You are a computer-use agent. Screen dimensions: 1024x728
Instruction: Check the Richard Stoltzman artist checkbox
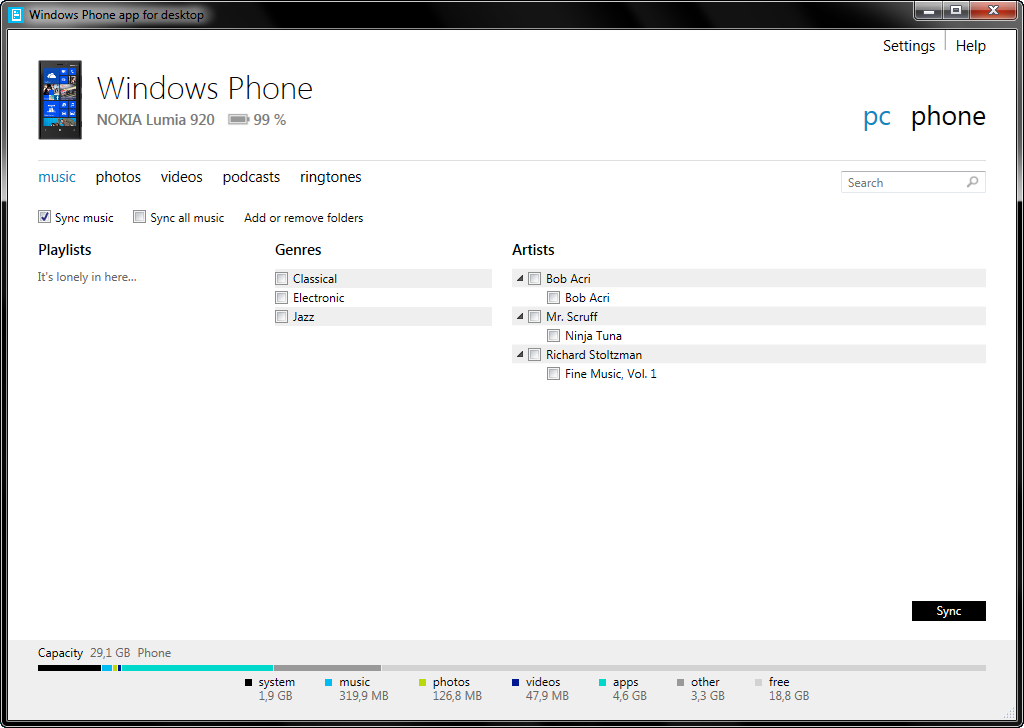pyautogui.click(x=534, y=355)
